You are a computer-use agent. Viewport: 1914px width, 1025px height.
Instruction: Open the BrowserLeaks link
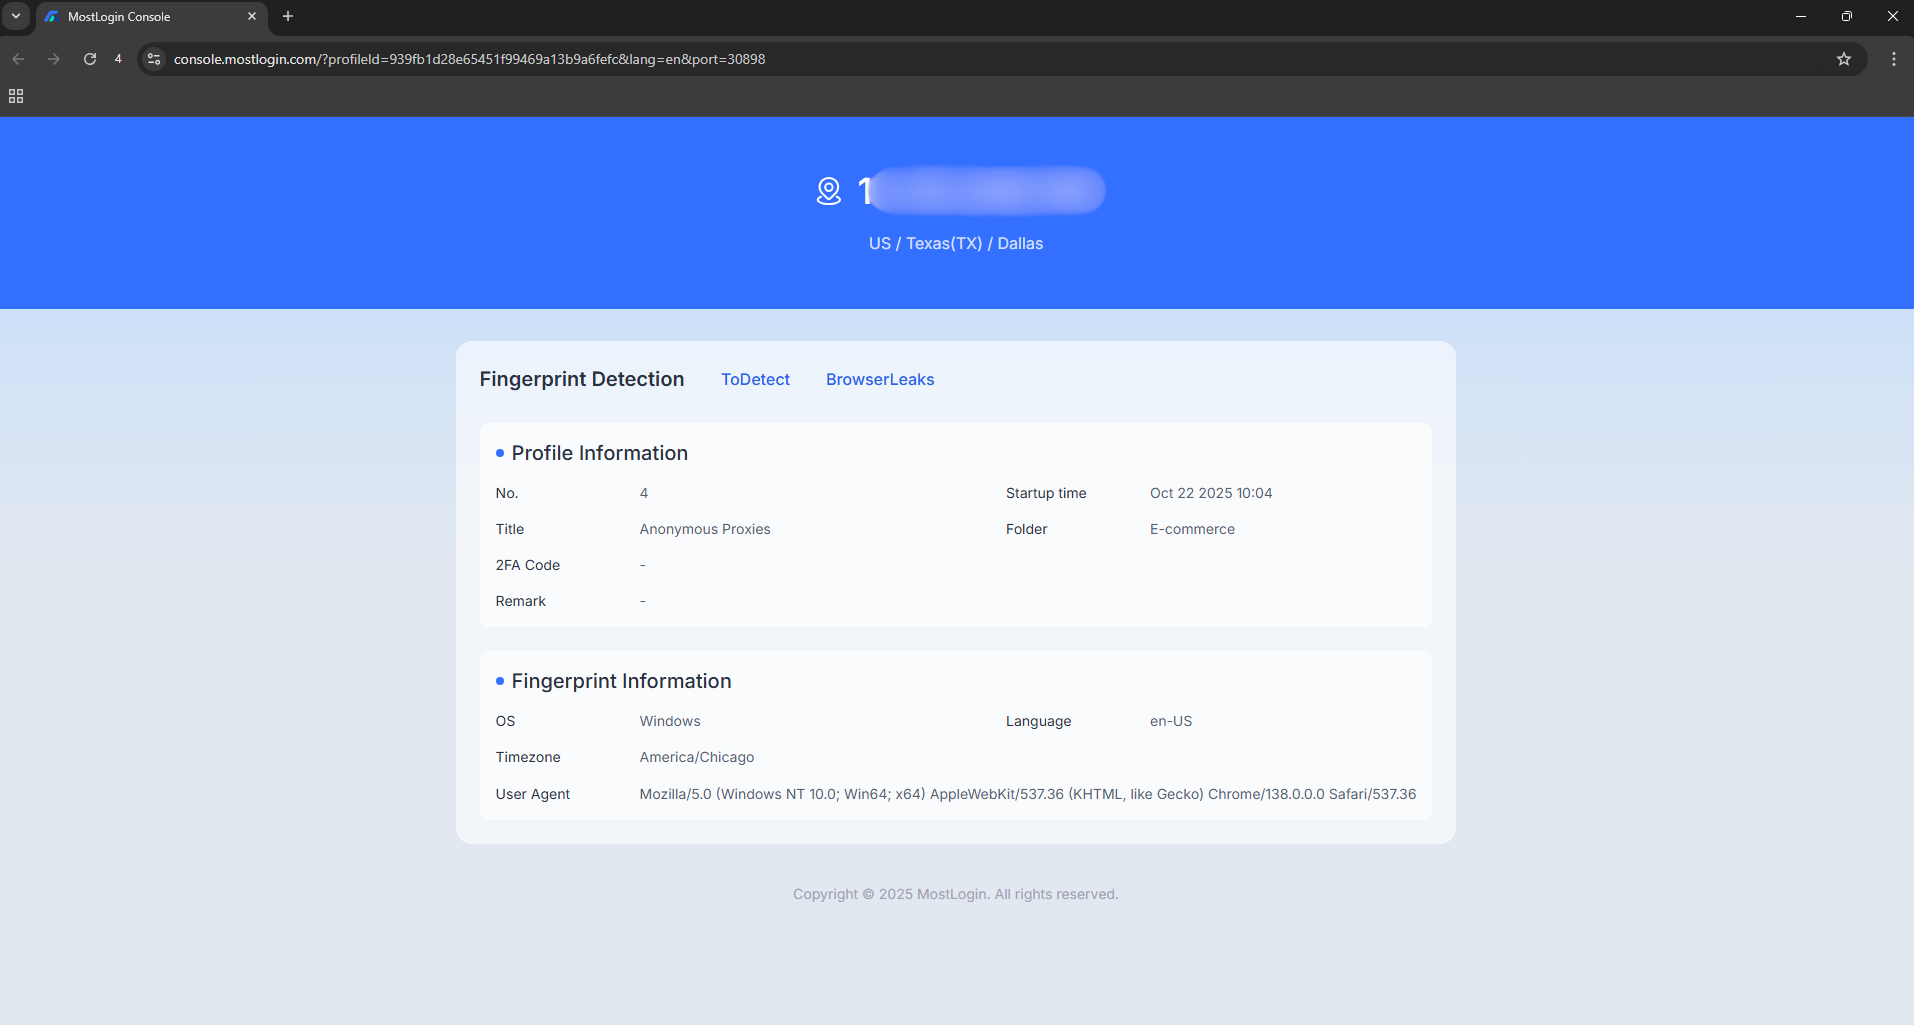coord(879,379)
